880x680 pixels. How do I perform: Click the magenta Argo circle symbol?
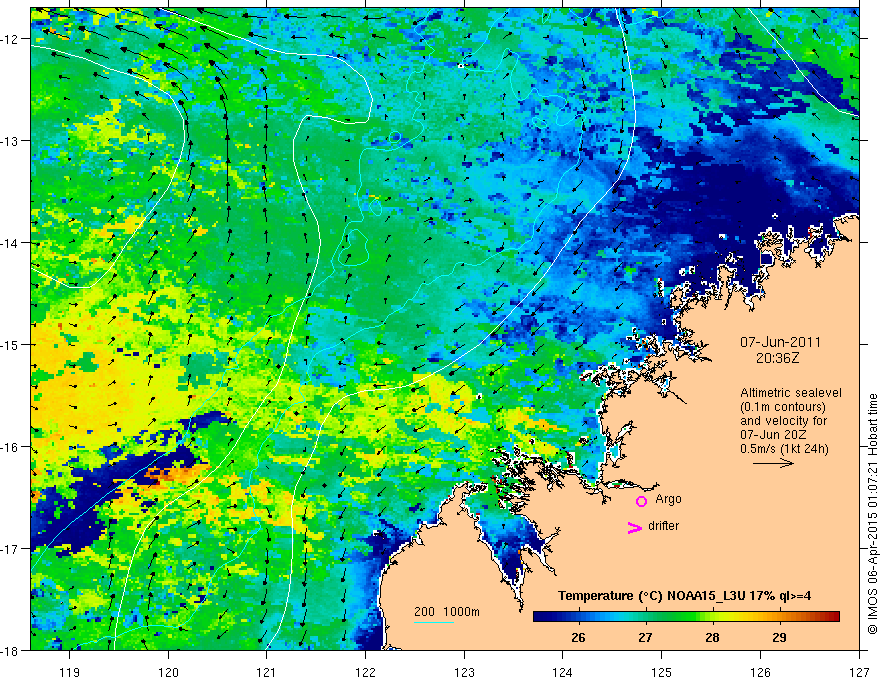[x=641, y=501]
